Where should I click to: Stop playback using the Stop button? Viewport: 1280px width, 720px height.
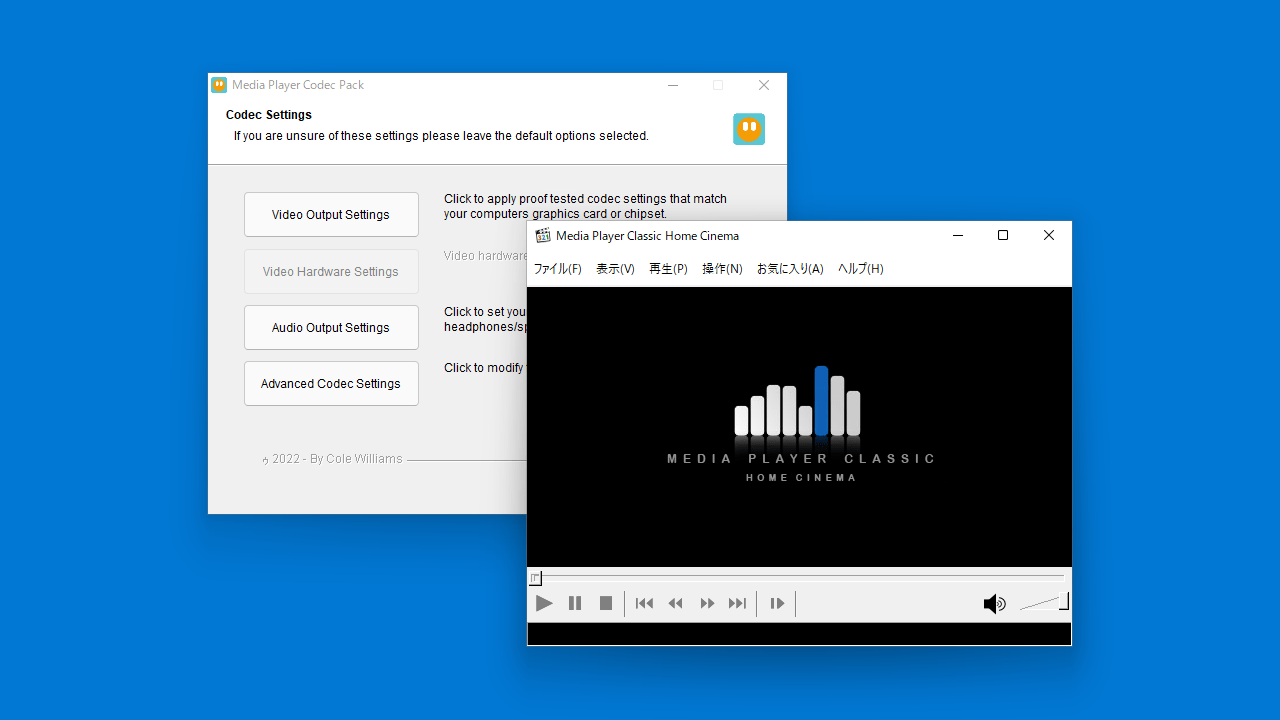tap(606, 603)
